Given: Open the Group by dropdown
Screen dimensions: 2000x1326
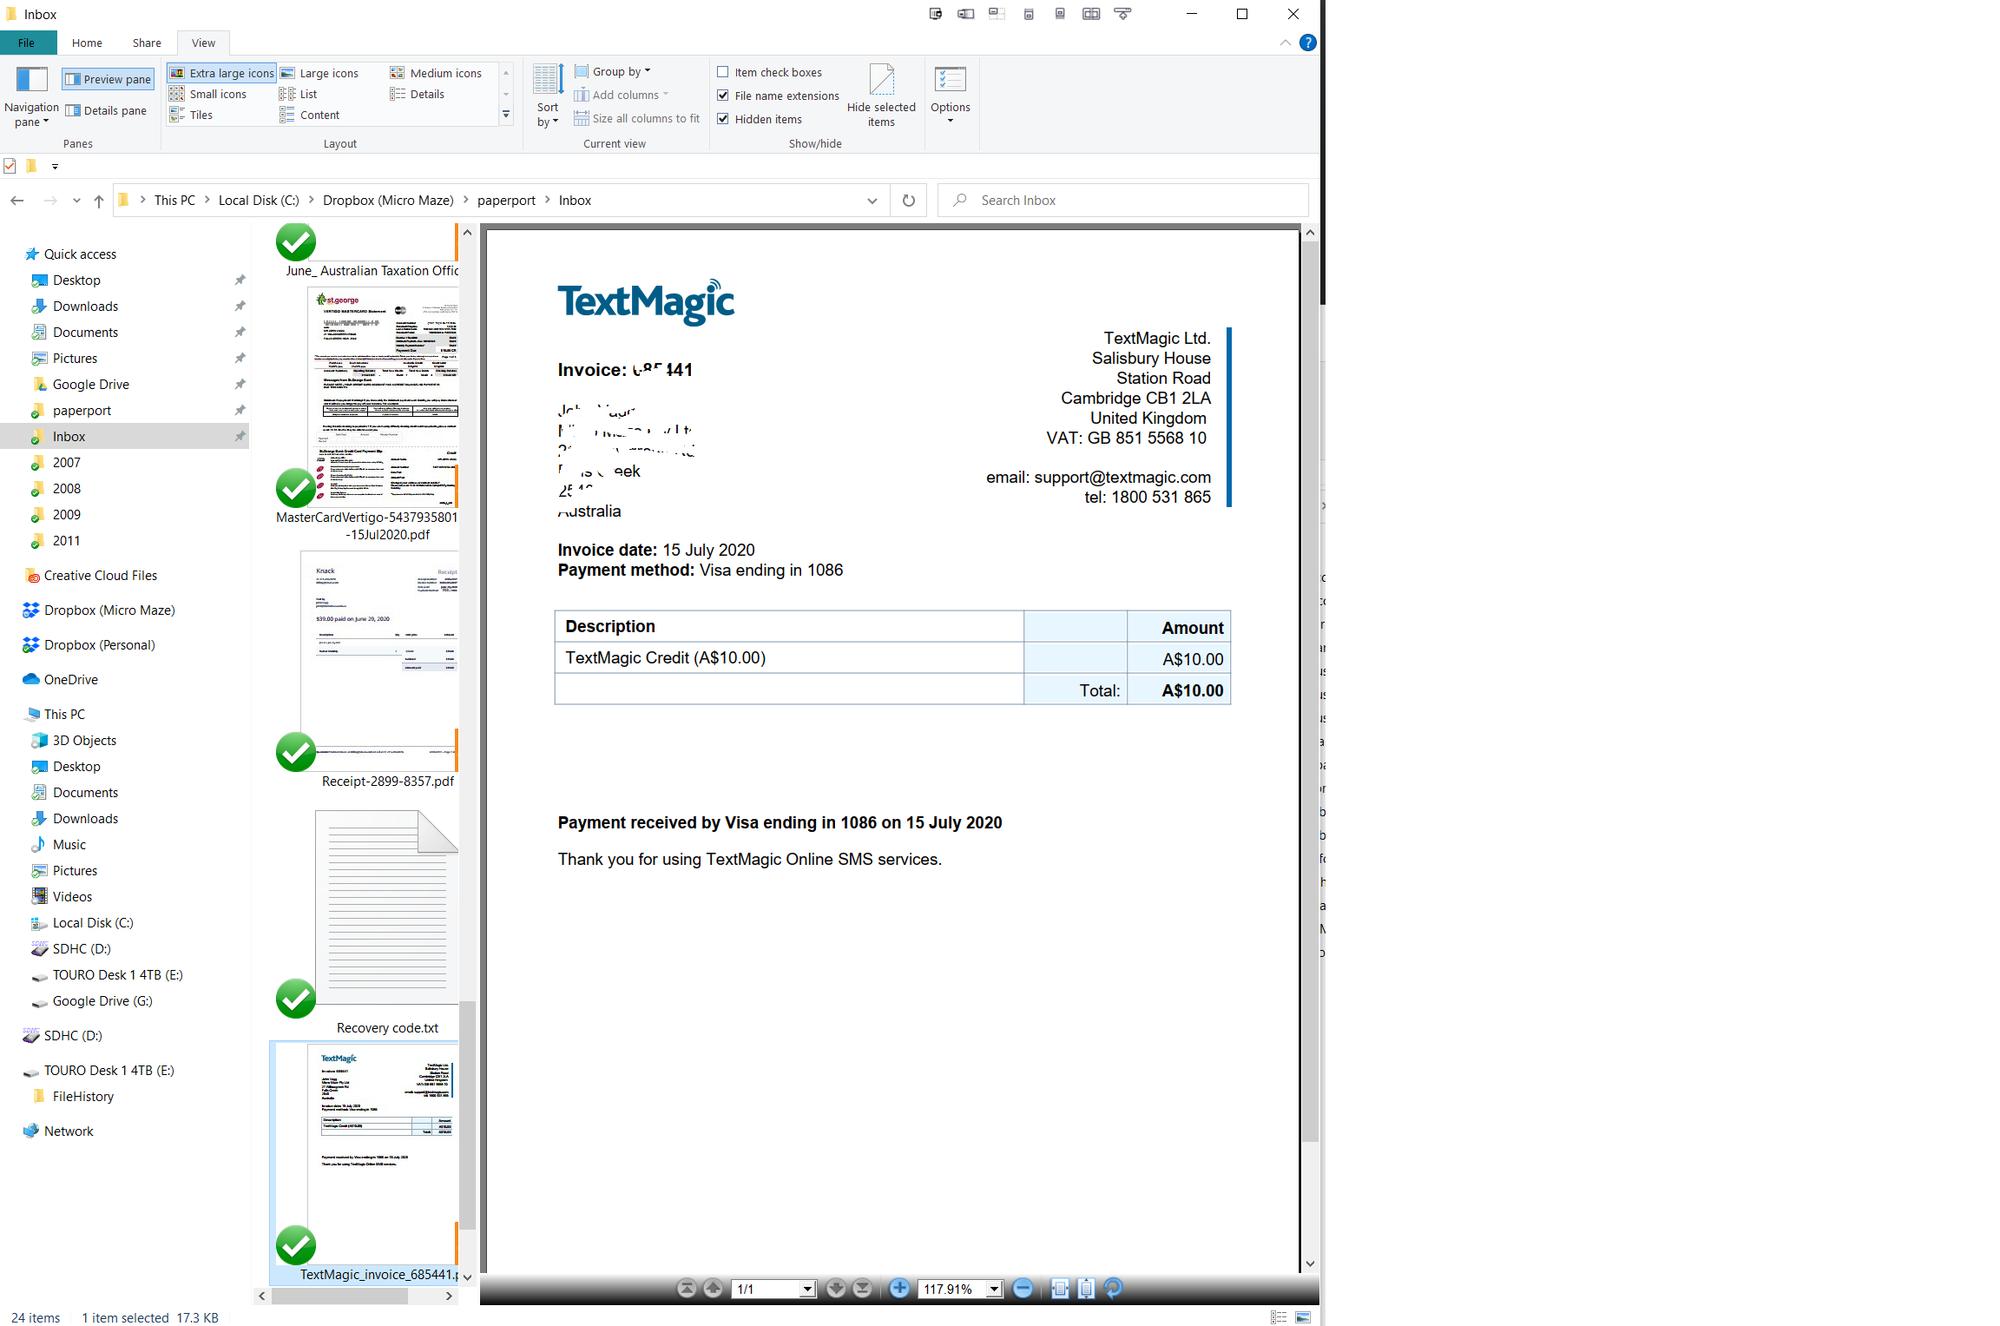Looking at the screenshot, I should click(x=613, y=71).
